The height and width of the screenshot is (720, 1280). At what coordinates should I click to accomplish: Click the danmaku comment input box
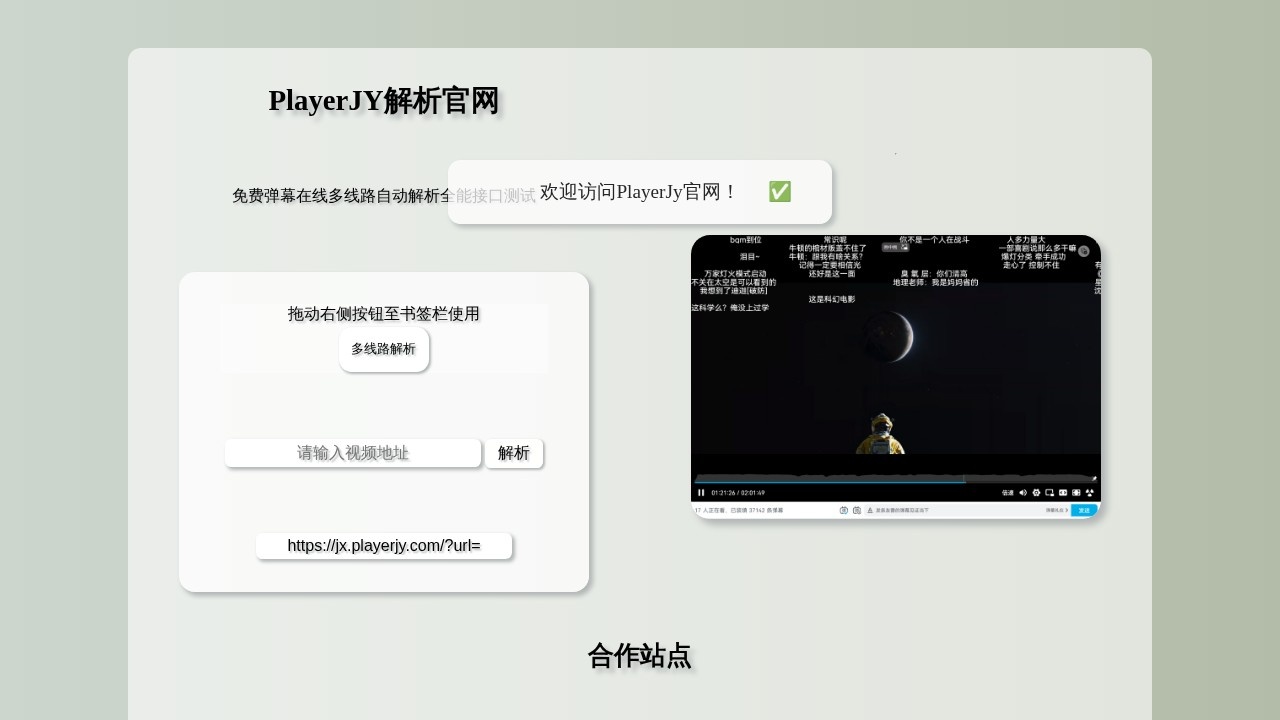tap(950, 510)
